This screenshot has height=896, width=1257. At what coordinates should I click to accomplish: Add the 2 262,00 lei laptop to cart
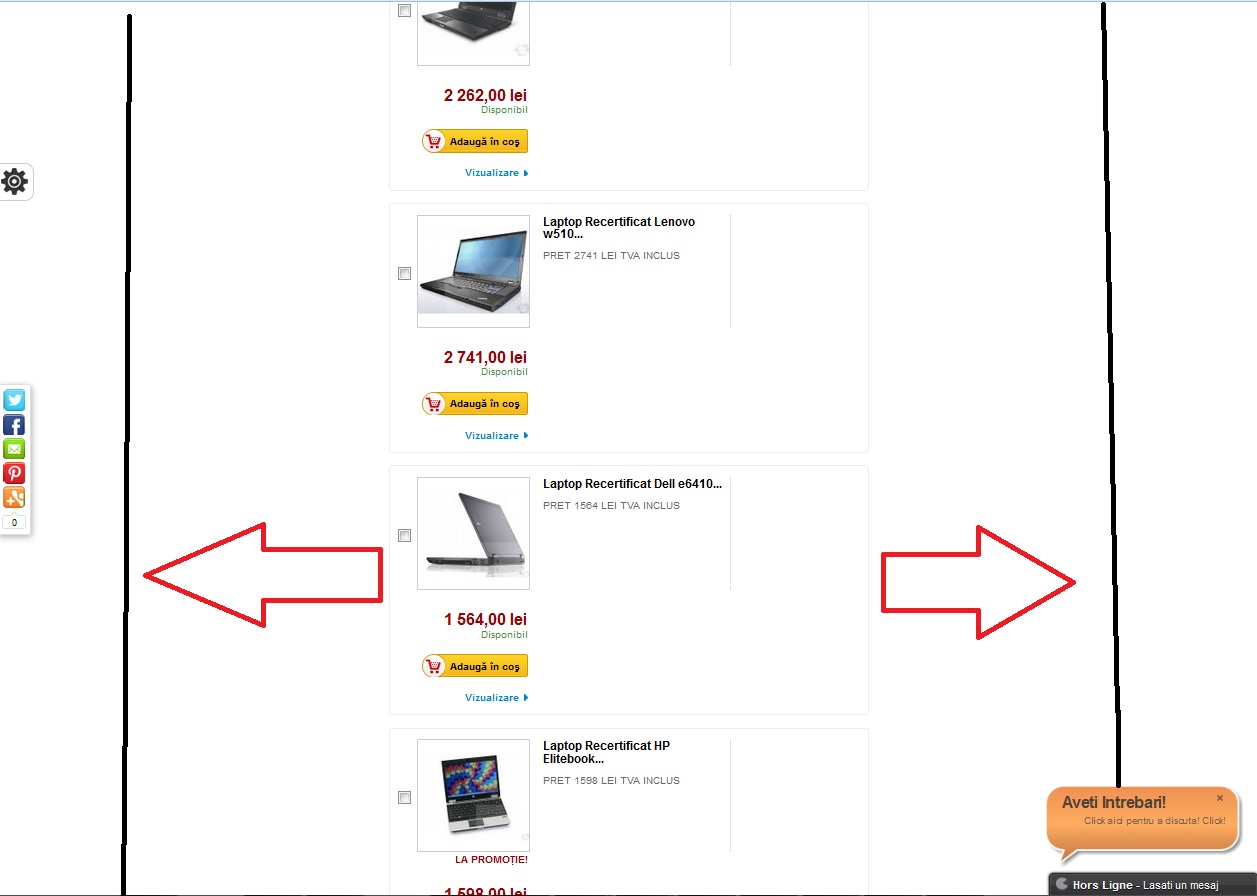click(474, 142)
